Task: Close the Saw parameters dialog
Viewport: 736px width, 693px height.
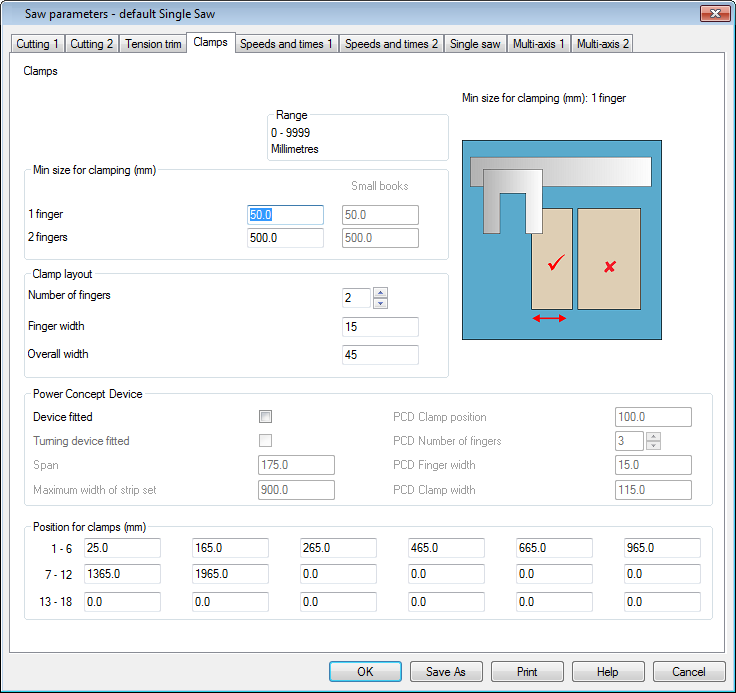Action: pyautogui.click(x=715, y=14)
